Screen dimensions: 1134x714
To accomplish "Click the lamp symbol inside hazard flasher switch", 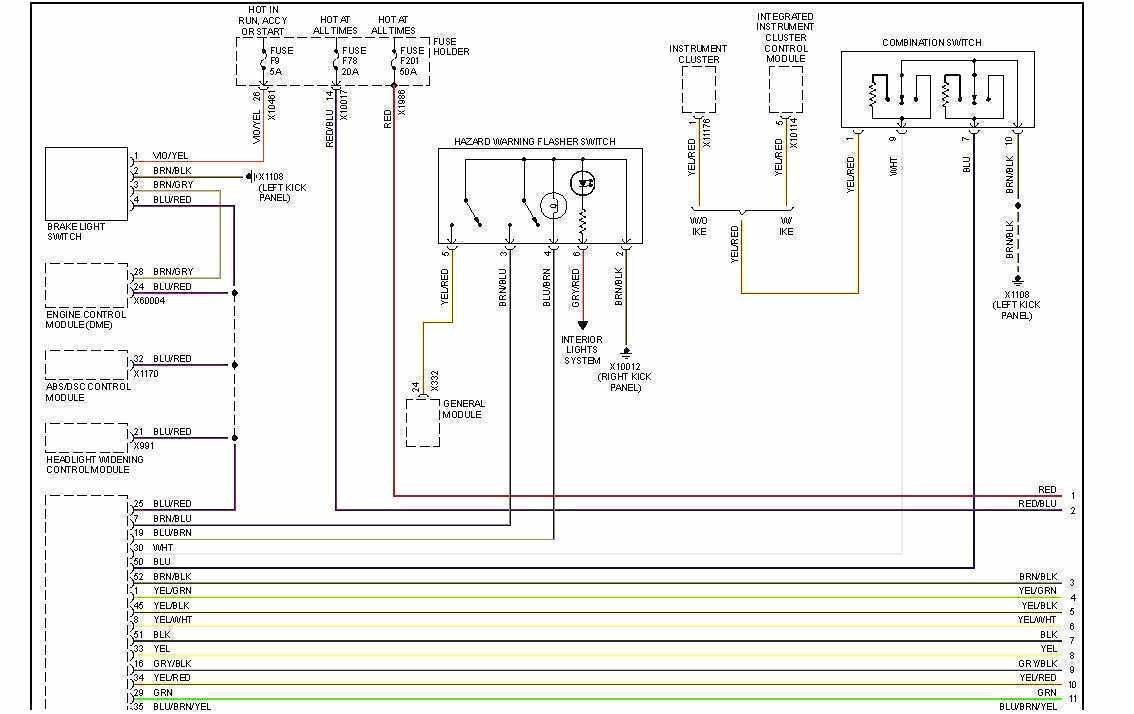I will pos(553,207).
